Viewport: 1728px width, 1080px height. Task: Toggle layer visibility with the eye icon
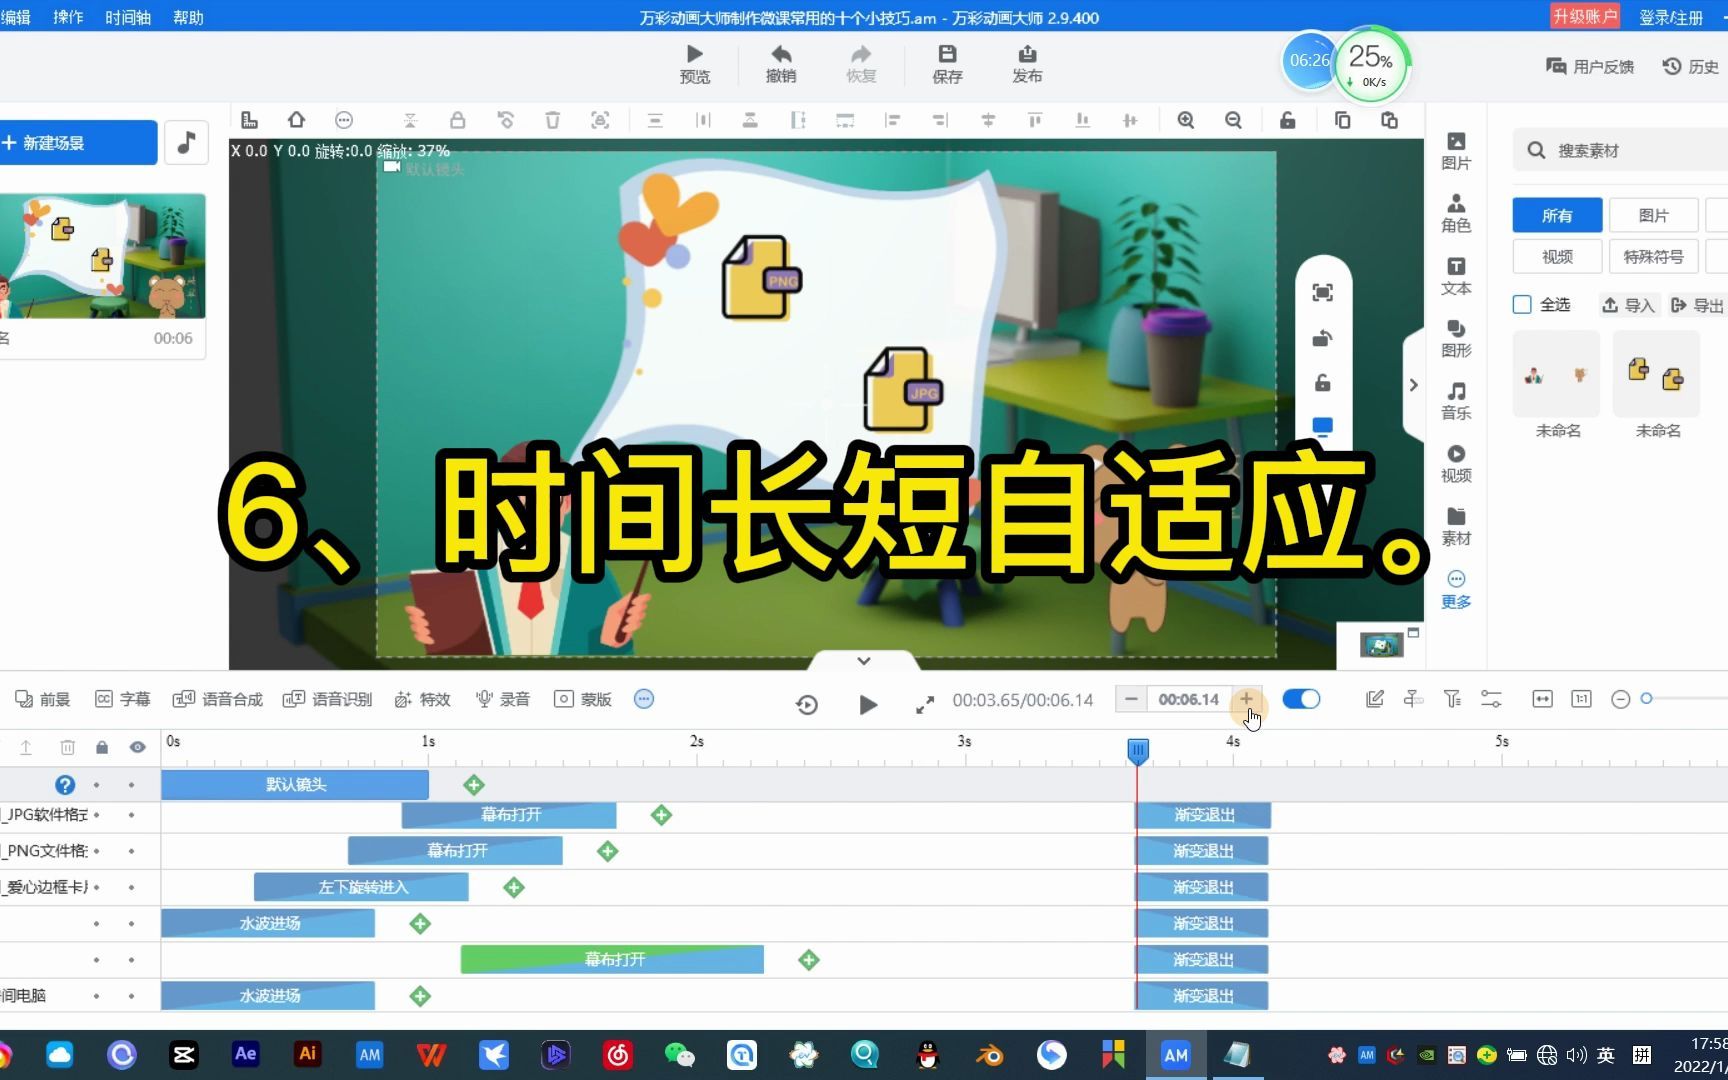tap(138, 747)
